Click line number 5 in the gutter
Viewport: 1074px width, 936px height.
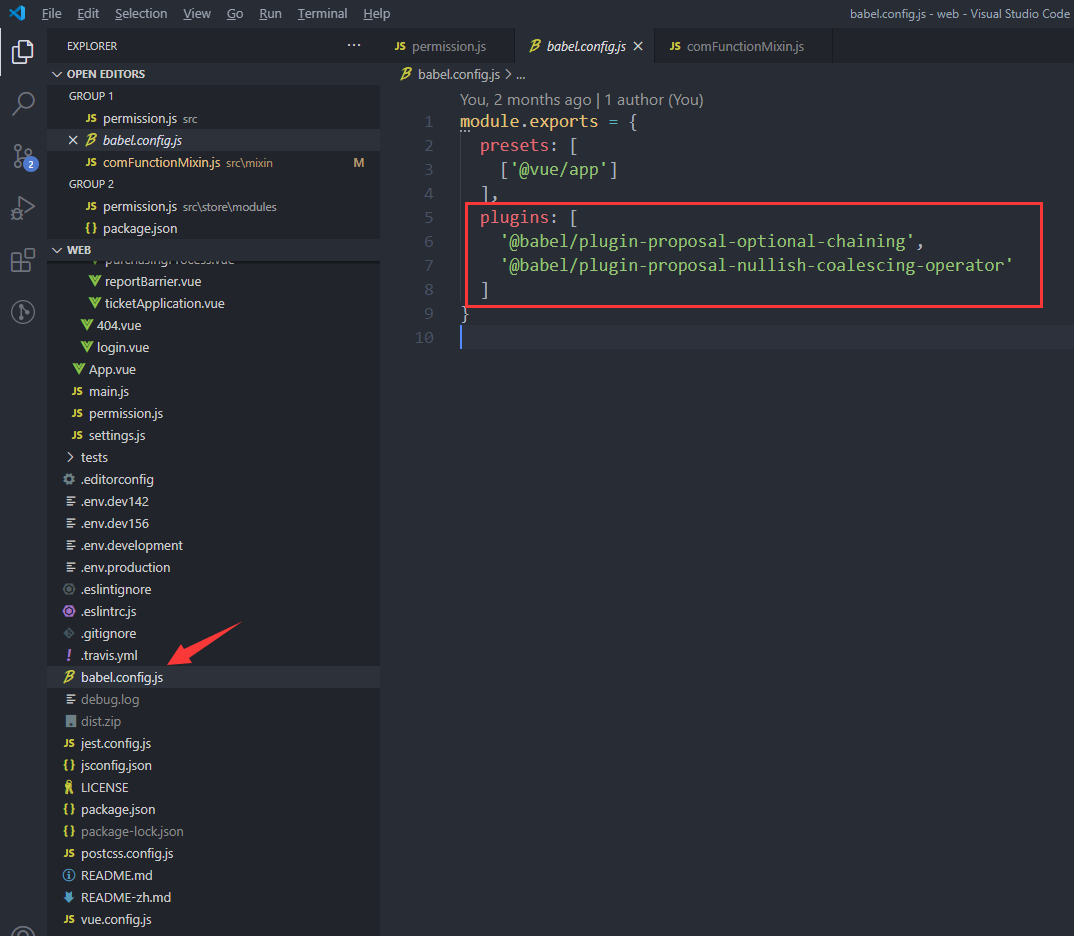tap(429, 218)
